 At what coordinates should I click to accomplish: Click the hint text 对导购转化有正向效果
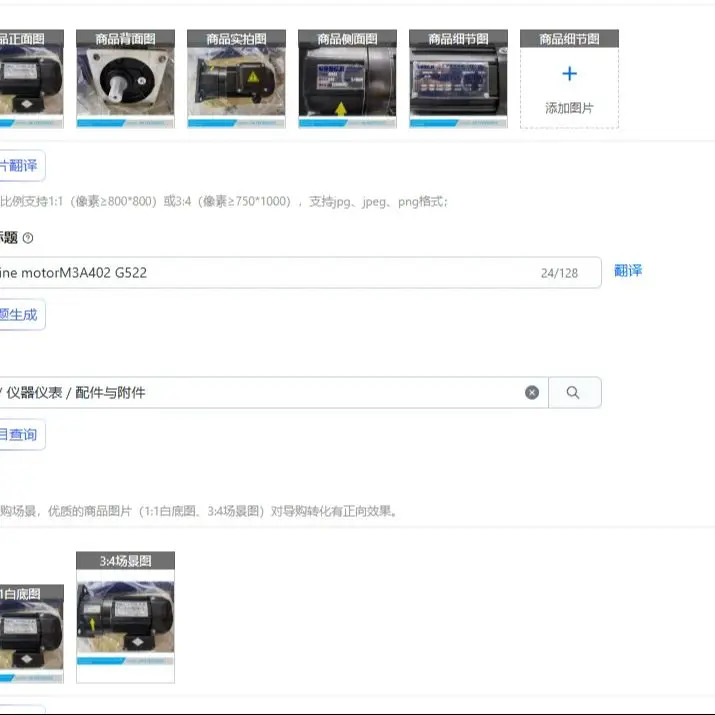pos(333,511)
